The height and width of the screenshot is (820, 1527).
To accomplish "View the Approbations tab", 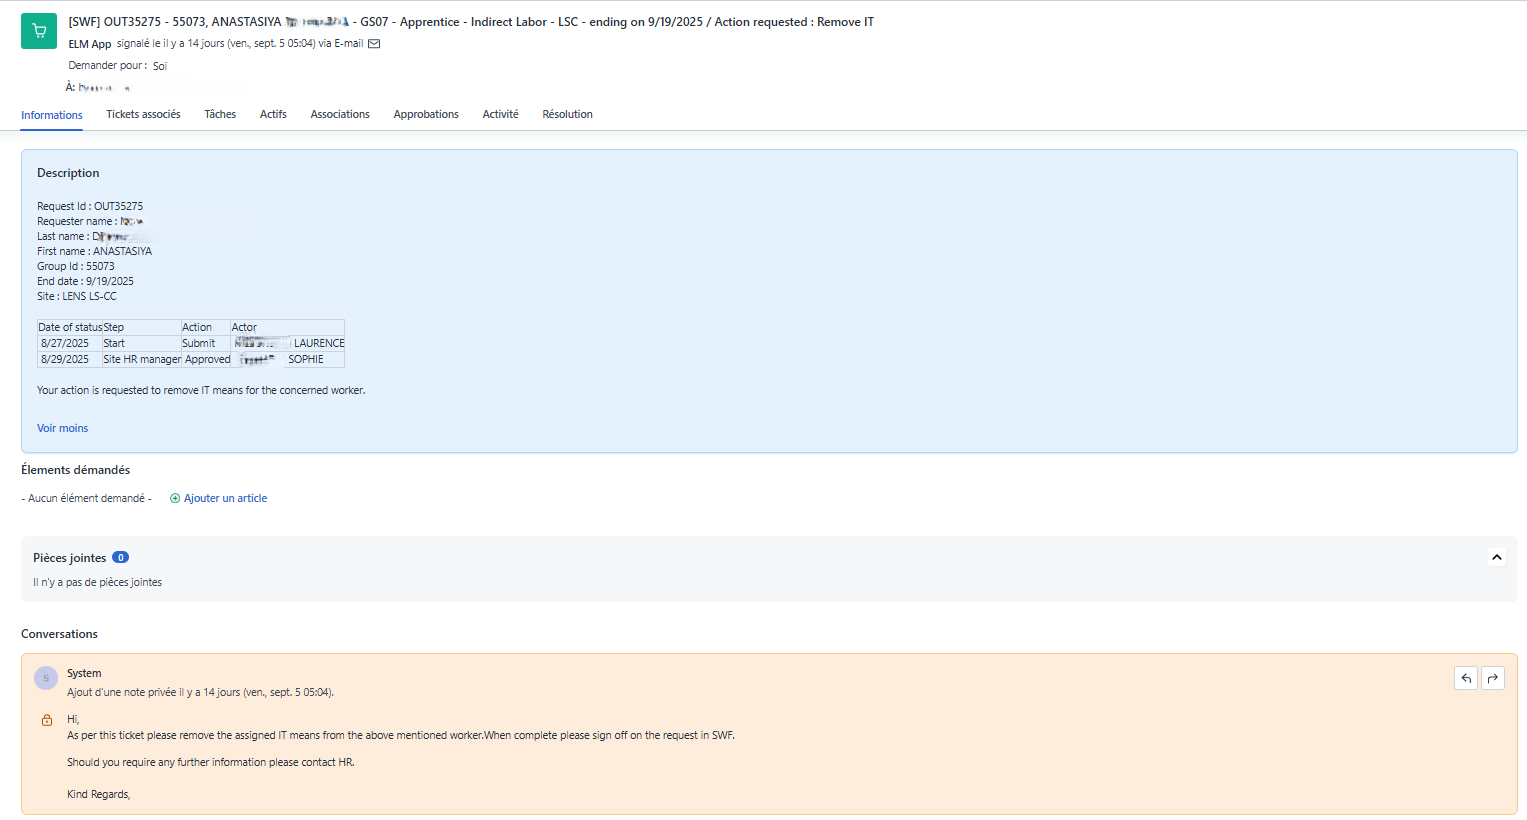I will pyautogui.click(x=426, y=115).
